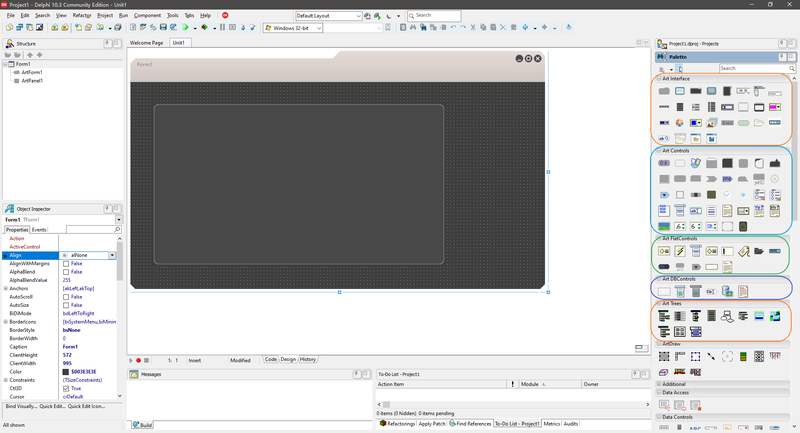Image resolution: width=800 pixels, height=433 pixels.
Task: Open the Refactor menu
Action: [82, 15]
